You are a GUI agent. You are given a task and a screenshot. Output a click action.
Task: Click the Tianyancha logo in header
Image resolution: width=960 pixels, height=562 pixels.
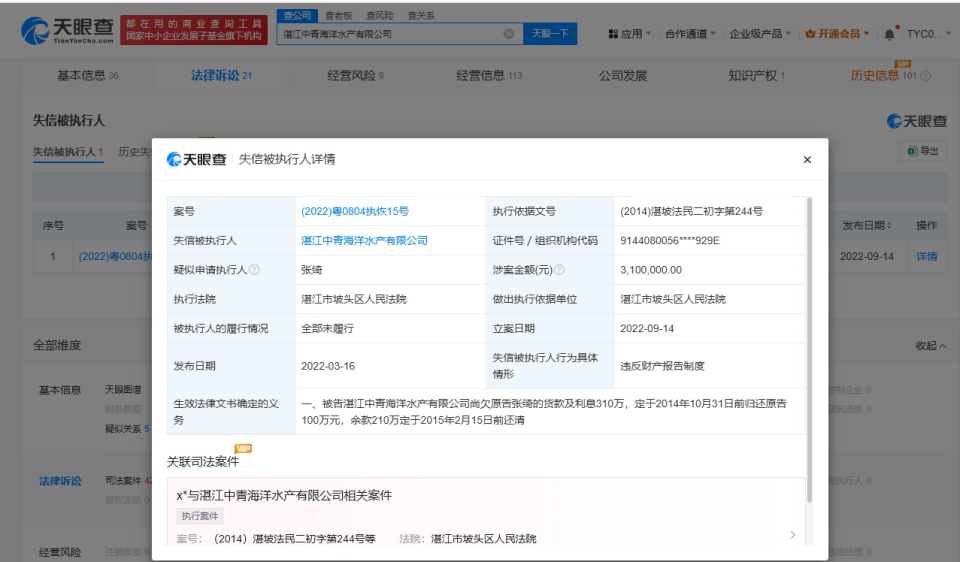click(x=67, y=30)
